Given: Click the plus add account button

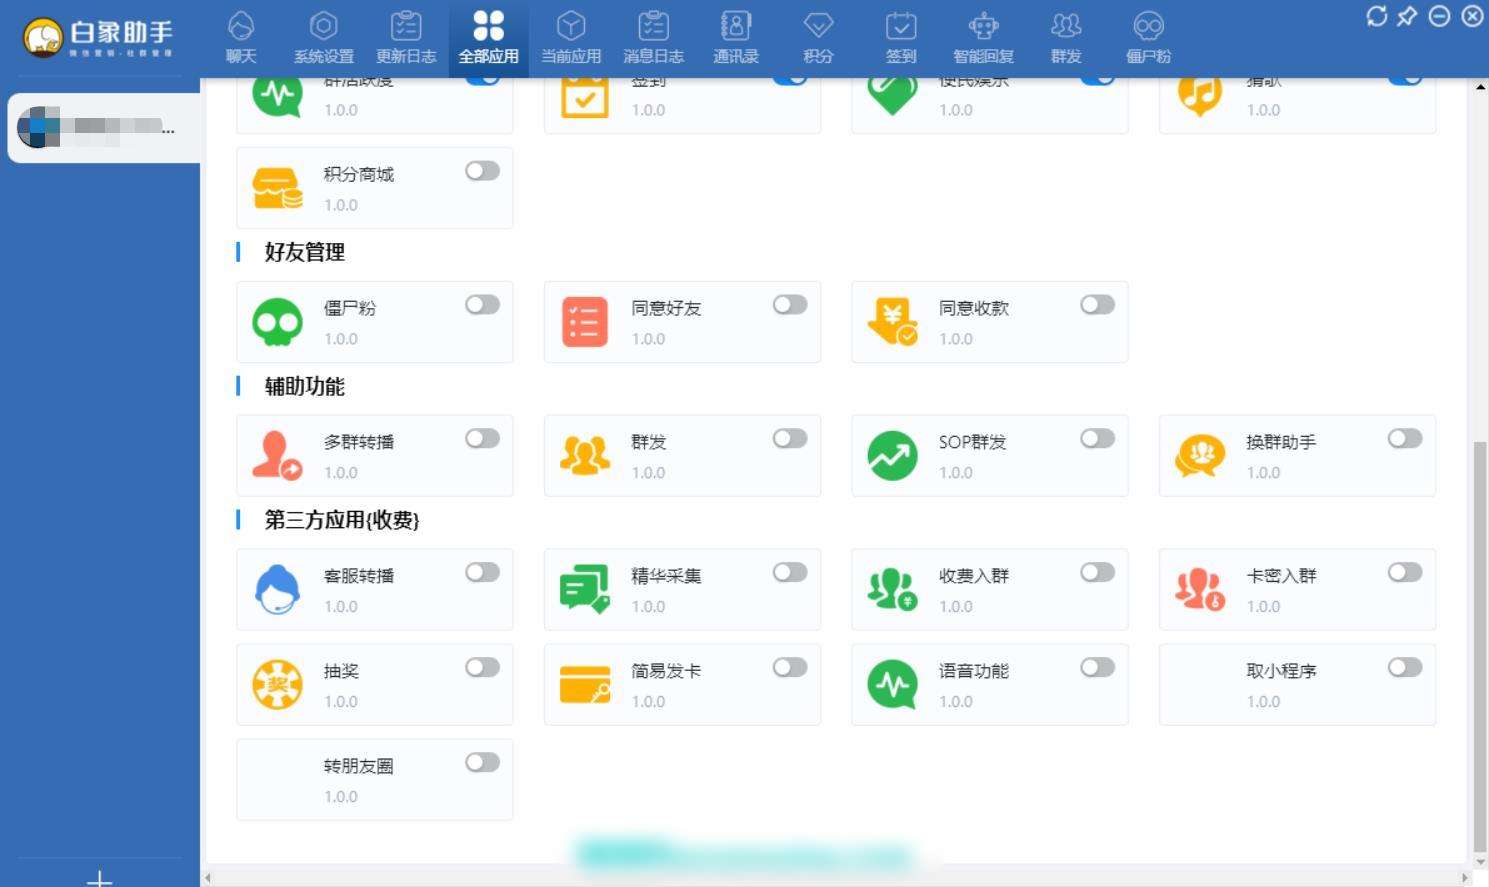Looking at the screenshot, I should click(100, 879).
